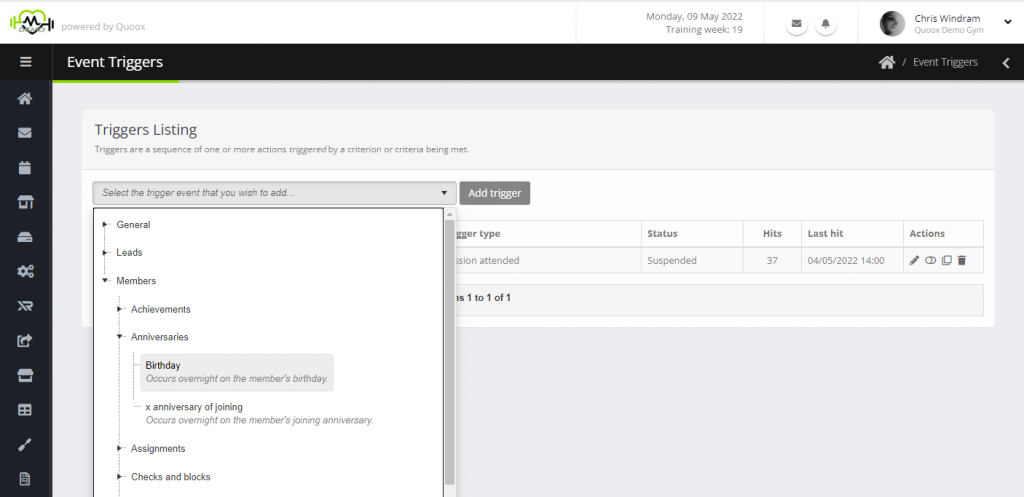
Task: Click the Event Triggers breadcrumb link
Action: point(945,62)
